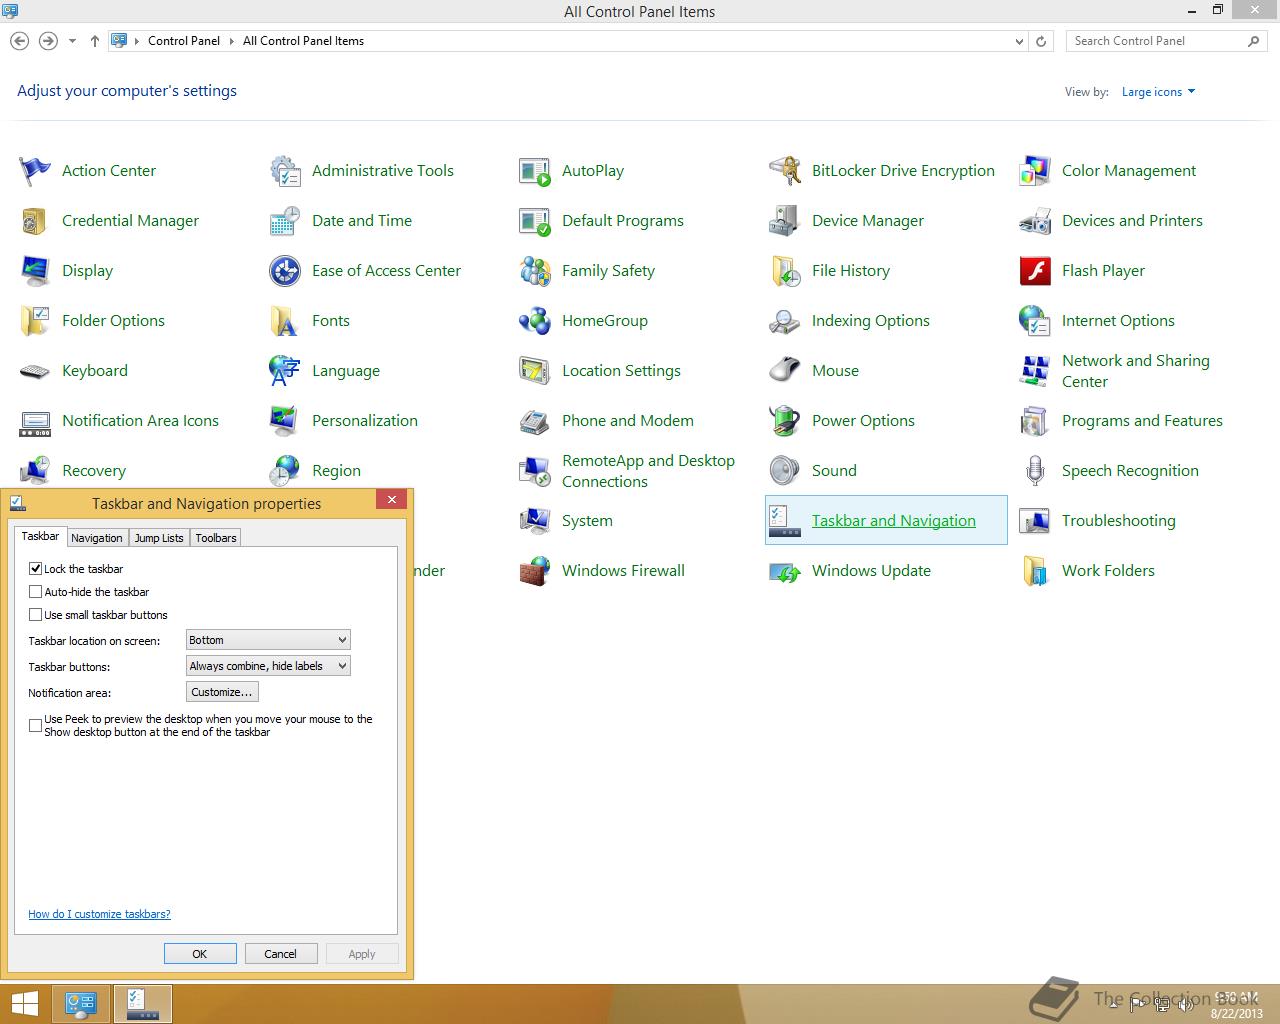Open the Flash Player icon

pos(1035,271)
